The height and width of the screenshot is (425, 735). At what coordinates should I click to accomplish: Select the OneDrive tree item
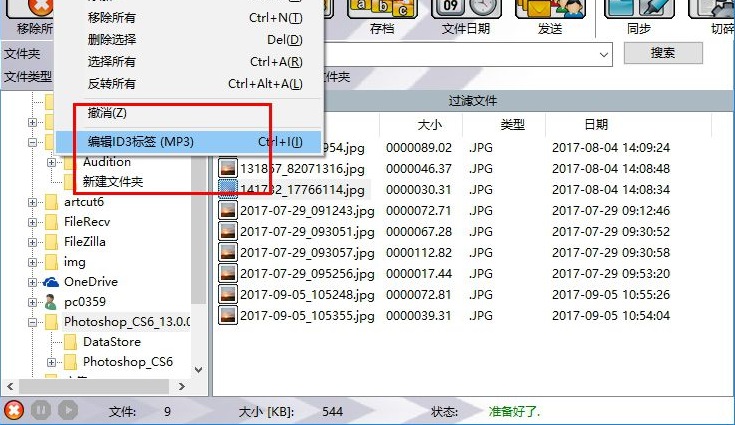click(91, 282)
